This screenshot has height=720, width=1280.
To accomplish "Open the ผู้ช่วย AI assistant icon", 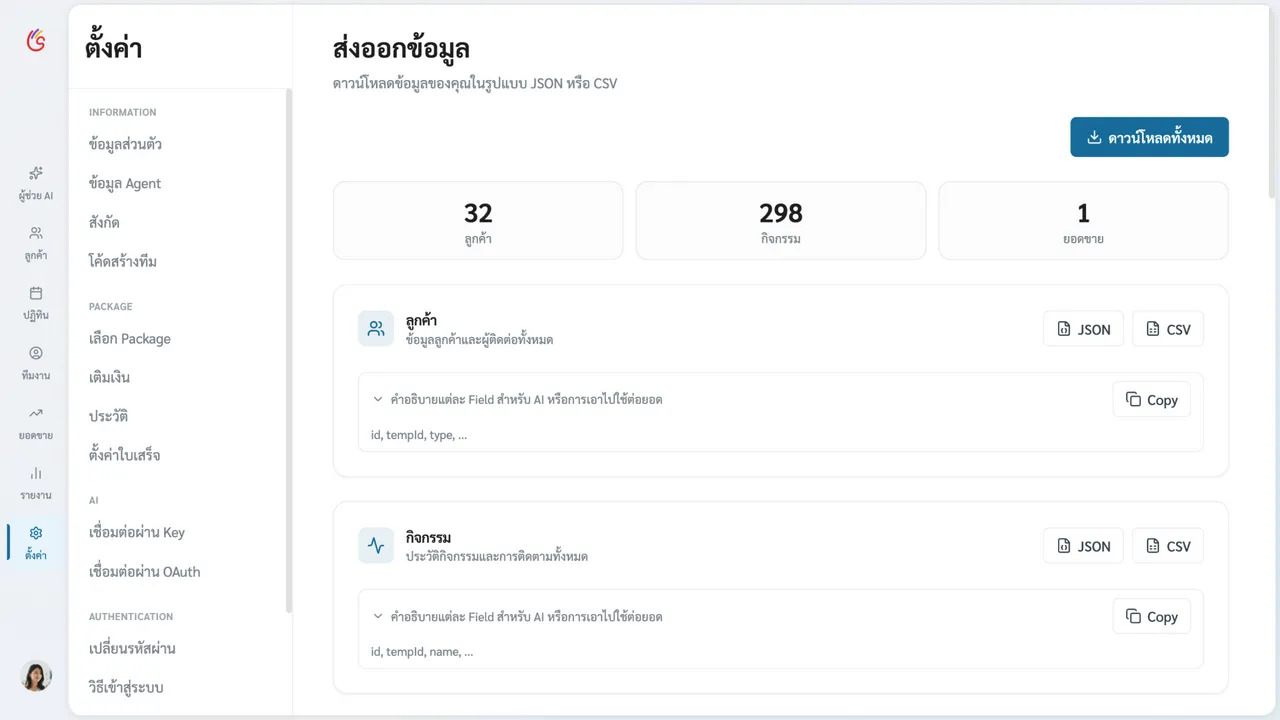I will (x=36, y=173).
